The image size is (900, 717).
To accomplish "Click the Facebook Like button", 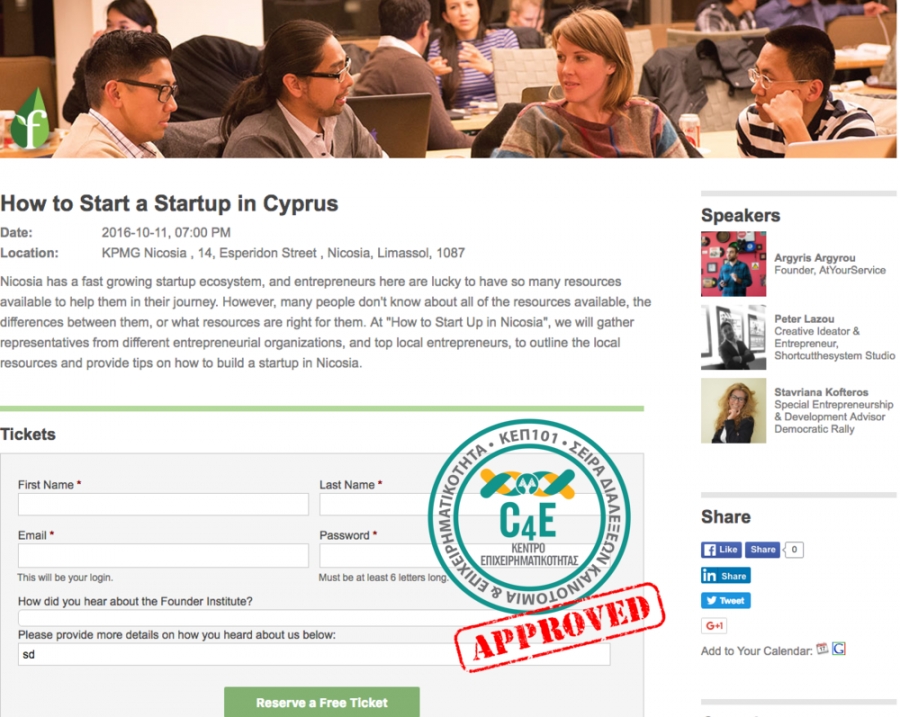I will point(721,549).
